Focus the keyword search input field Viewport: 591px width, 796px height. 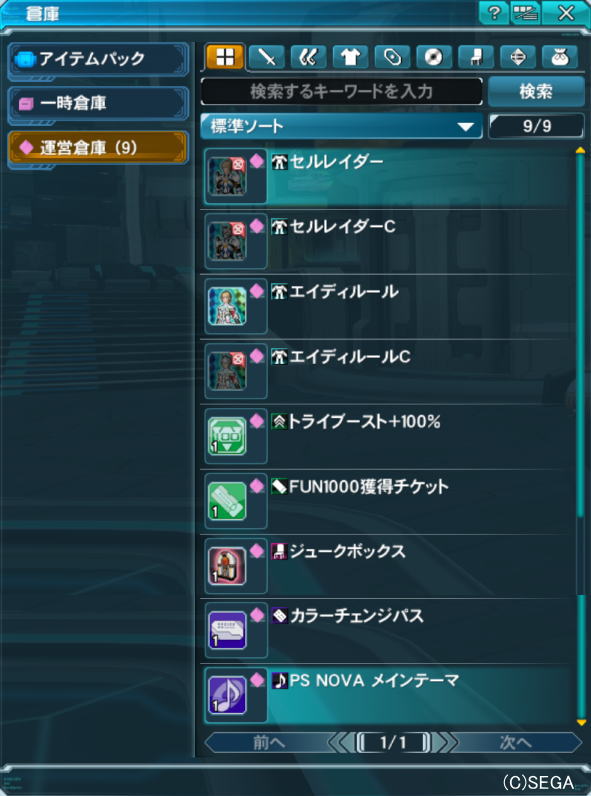[x=341, y=91]
